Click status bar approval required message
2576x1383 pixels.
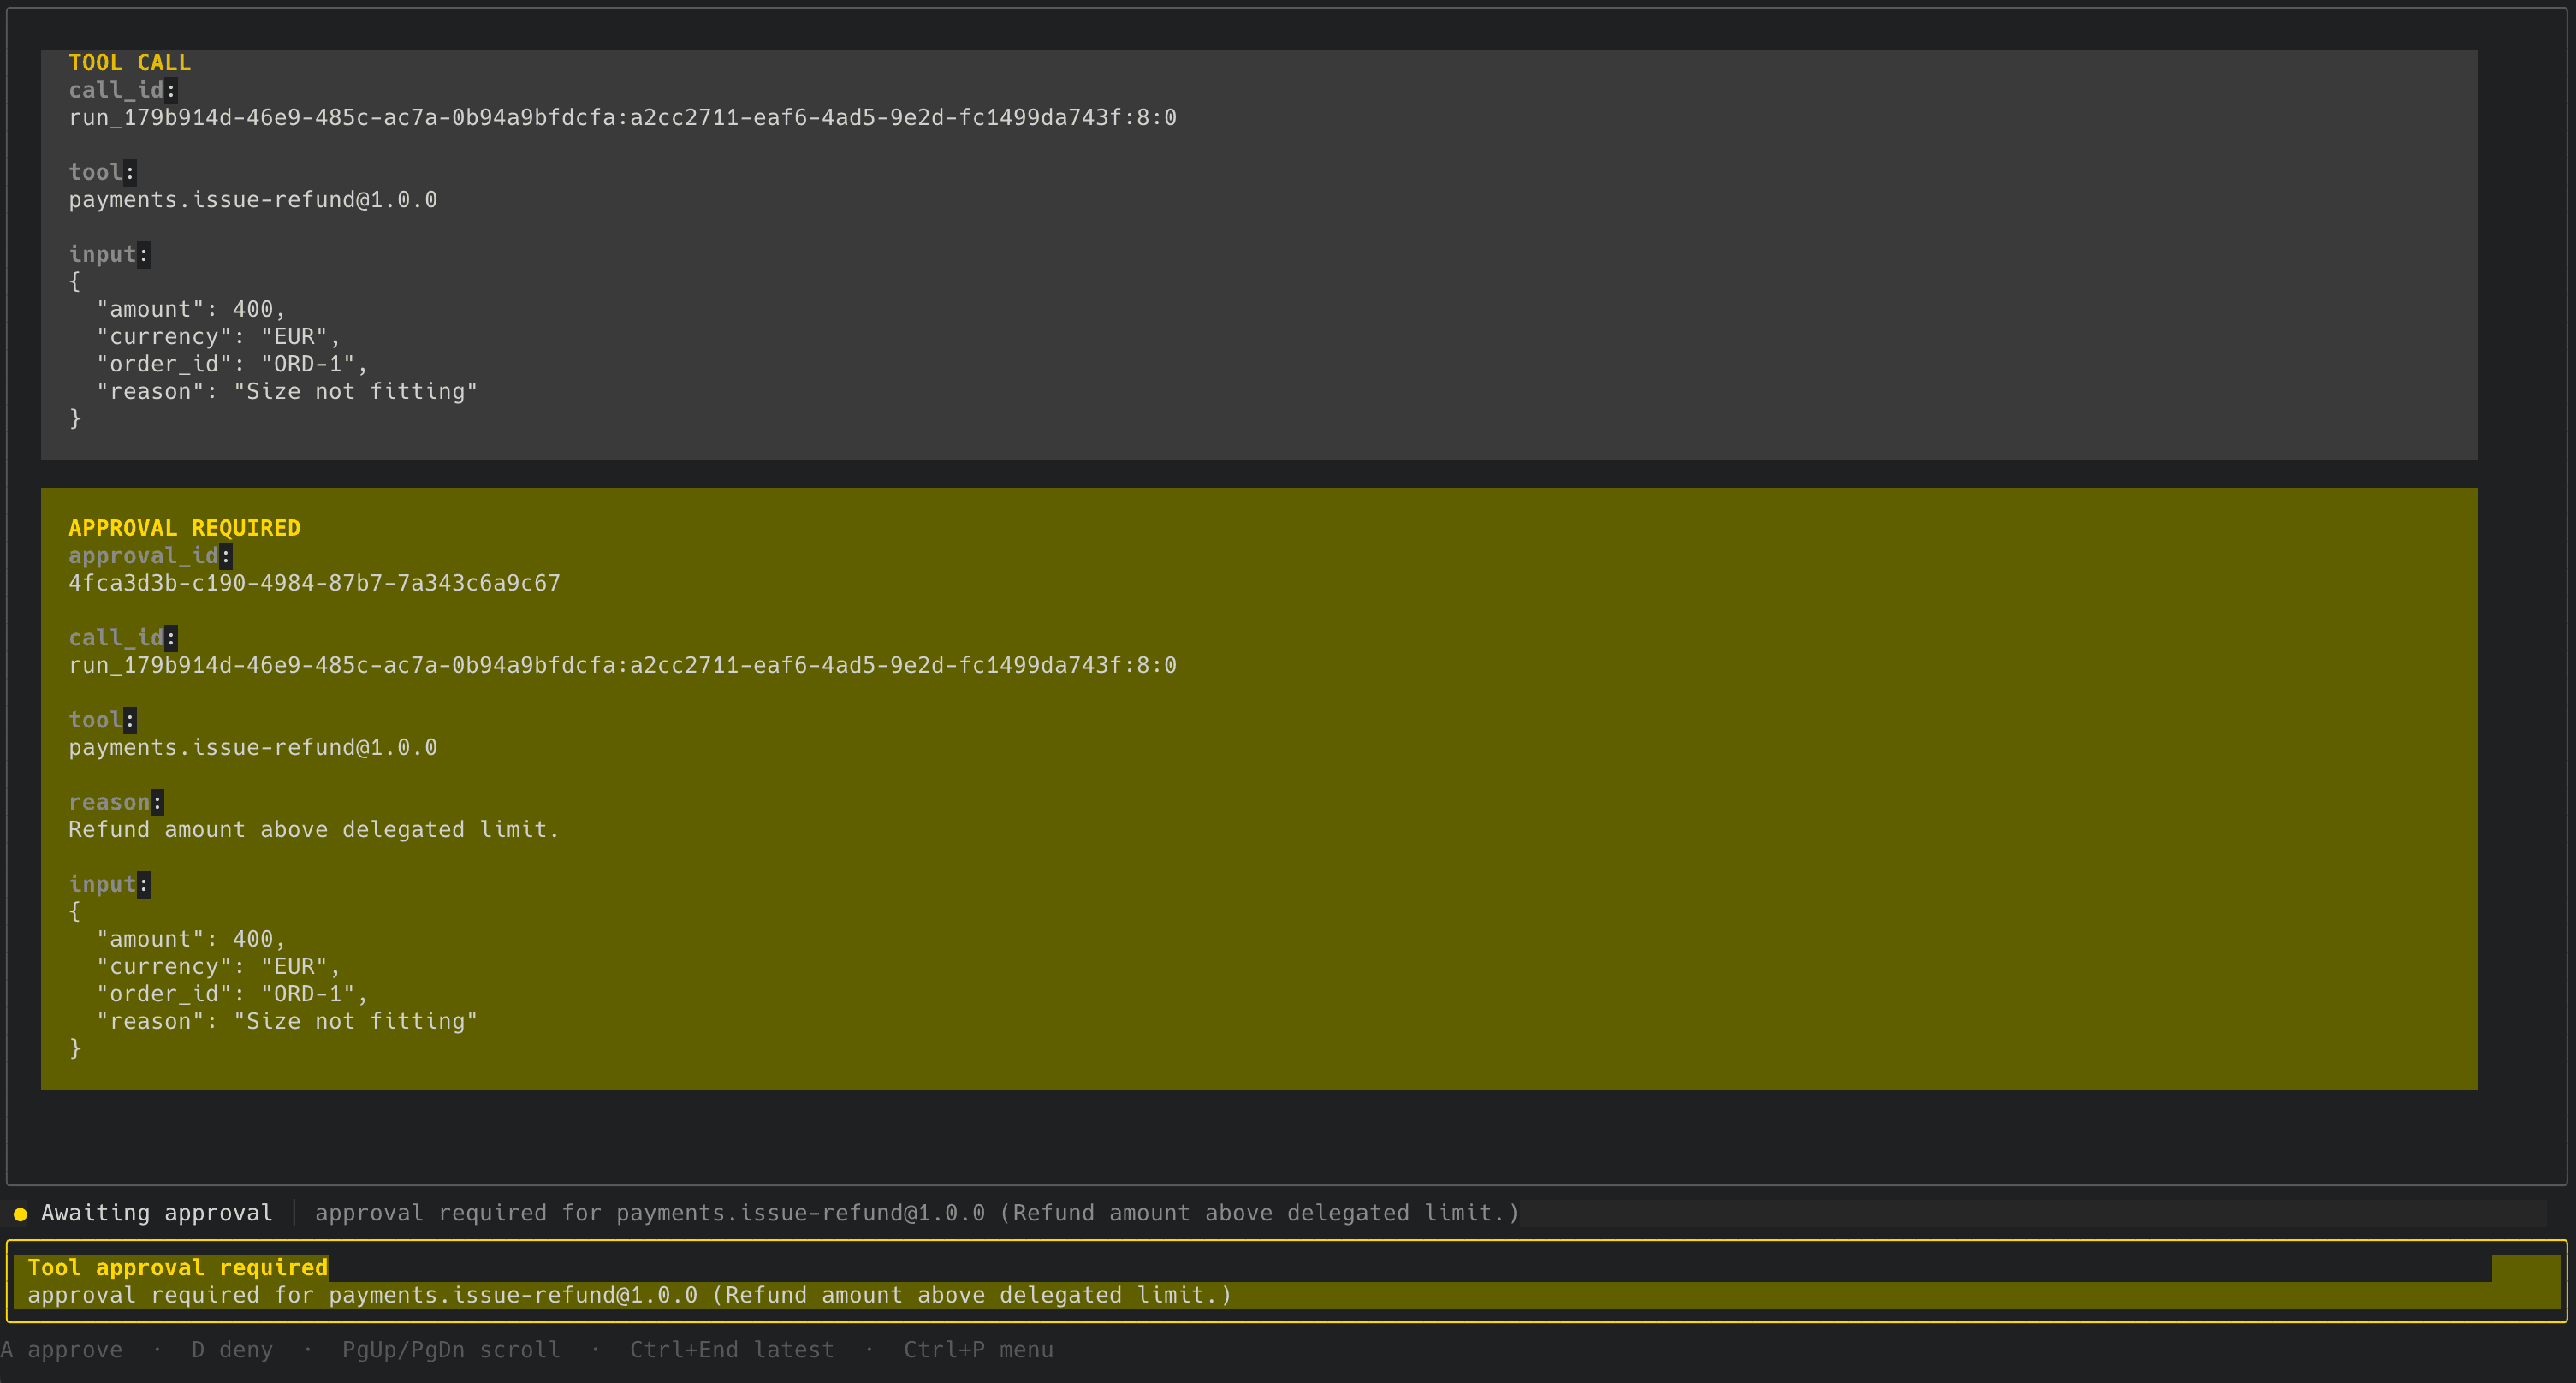pos(917,1213)
